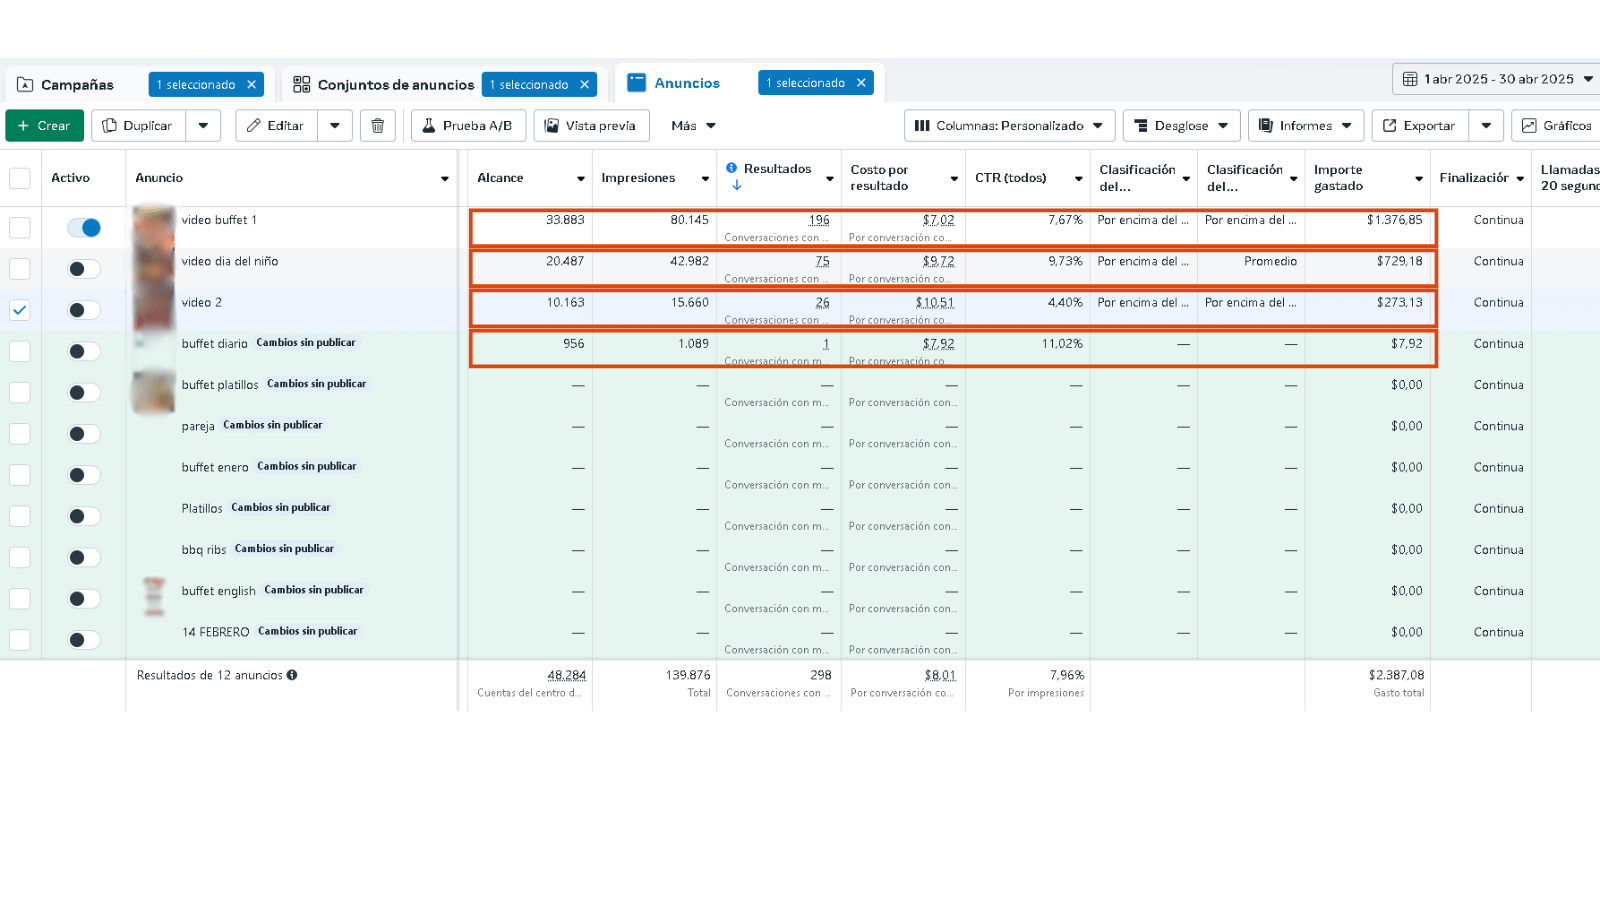1600x900 pixels.
Task: Turn off the video buffet 1 toggle
Action: click(x=84, y=228)
